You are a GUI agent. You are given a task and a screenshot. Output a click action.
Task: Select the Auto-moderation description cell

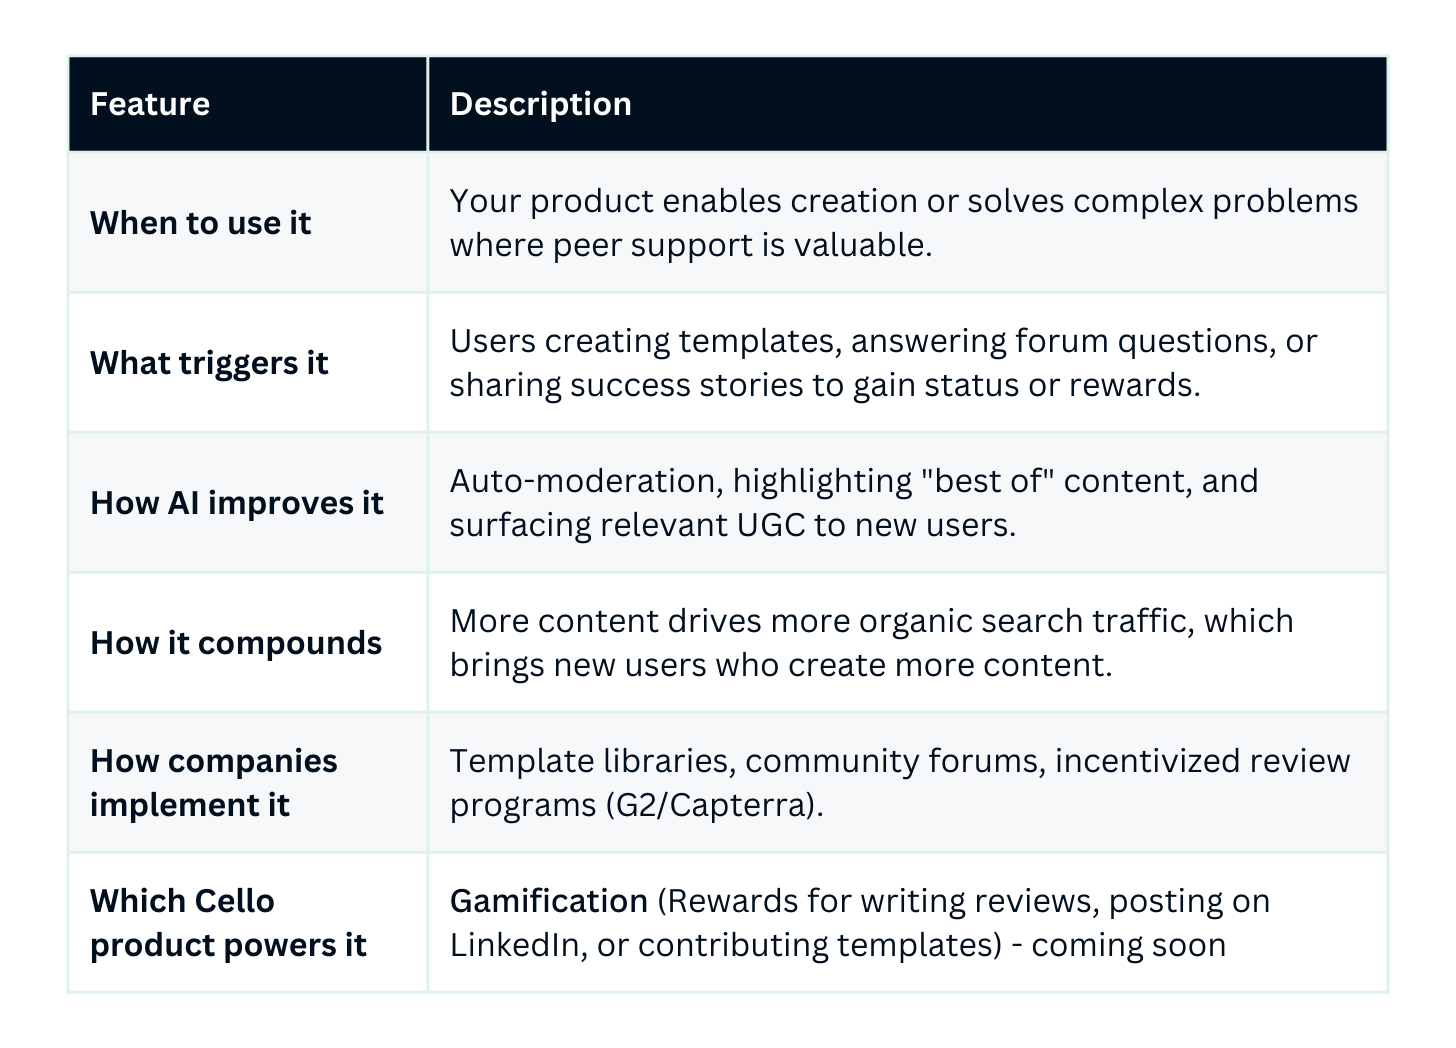(853, 503)
